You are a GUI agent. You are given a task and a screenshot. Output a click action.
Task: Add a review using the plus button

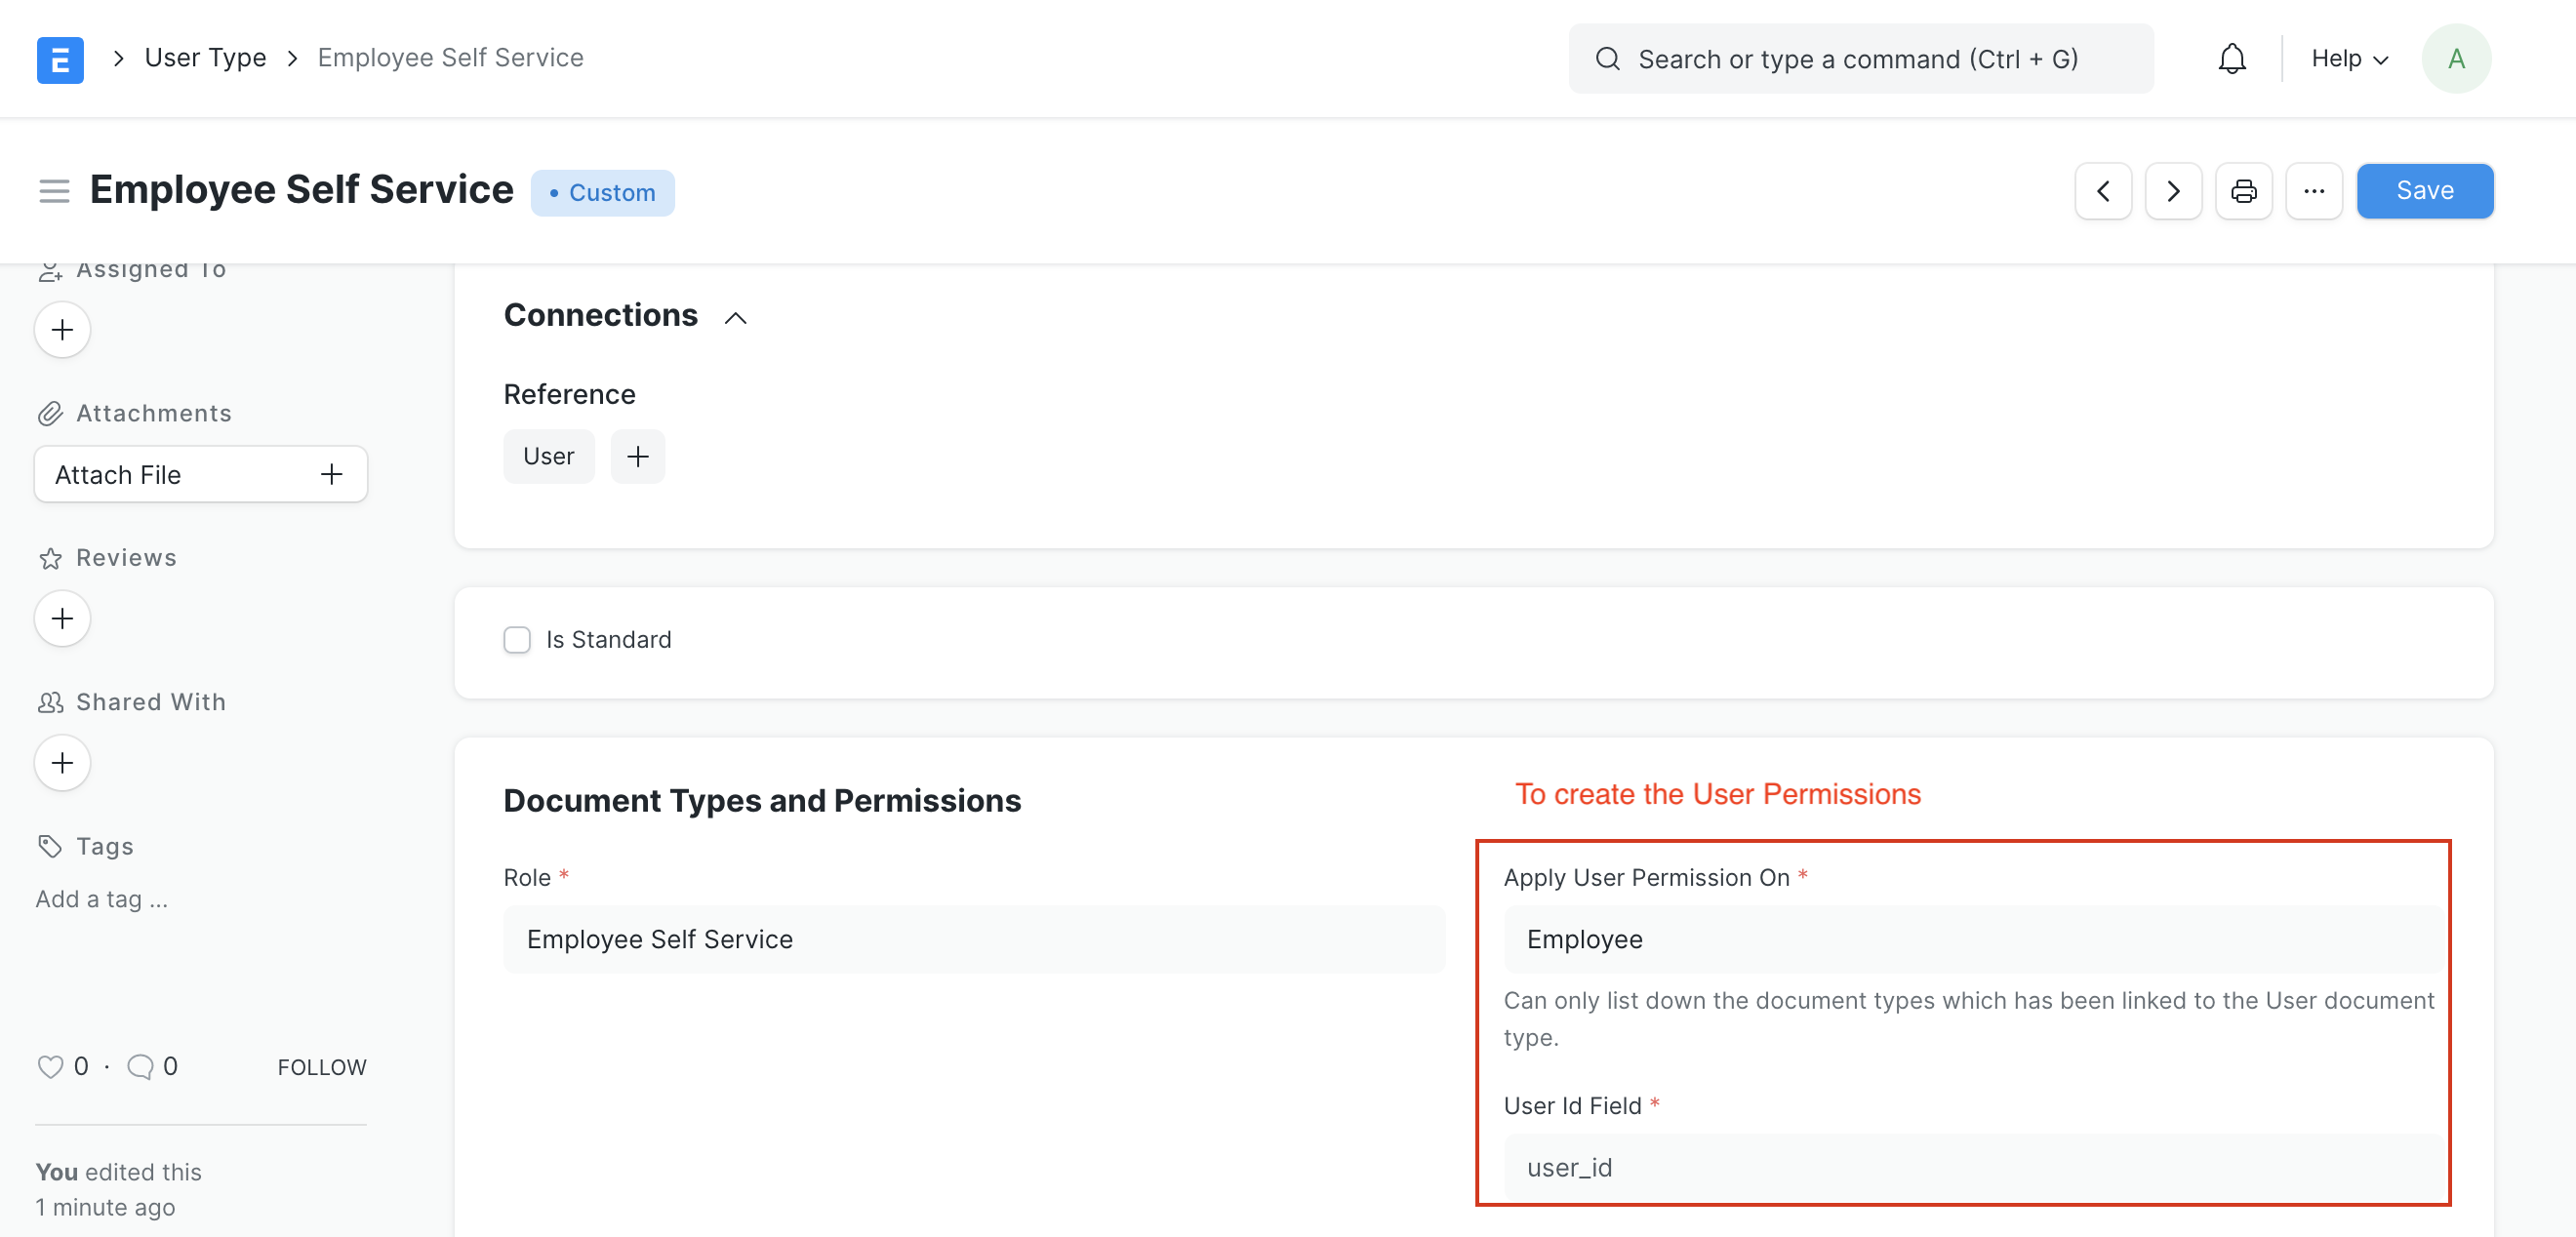coord(62,618)
